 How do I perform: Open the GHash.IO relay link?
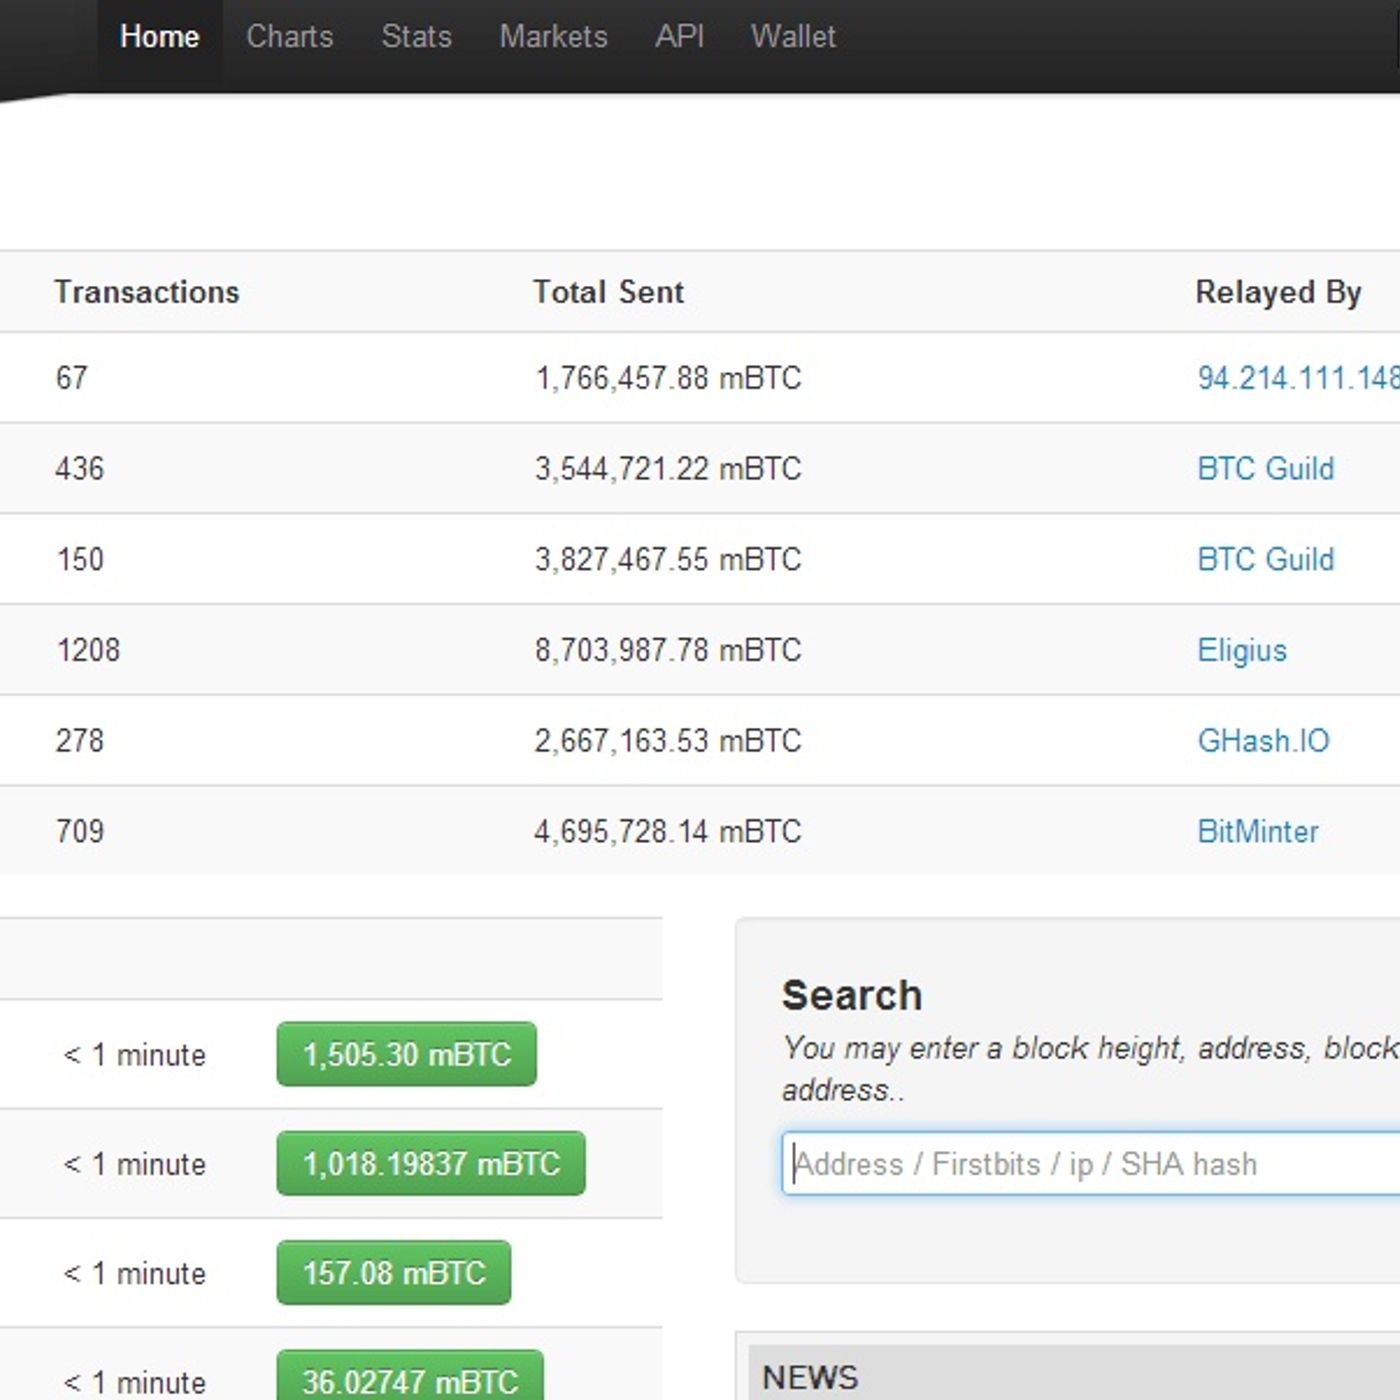(1263, 741)
